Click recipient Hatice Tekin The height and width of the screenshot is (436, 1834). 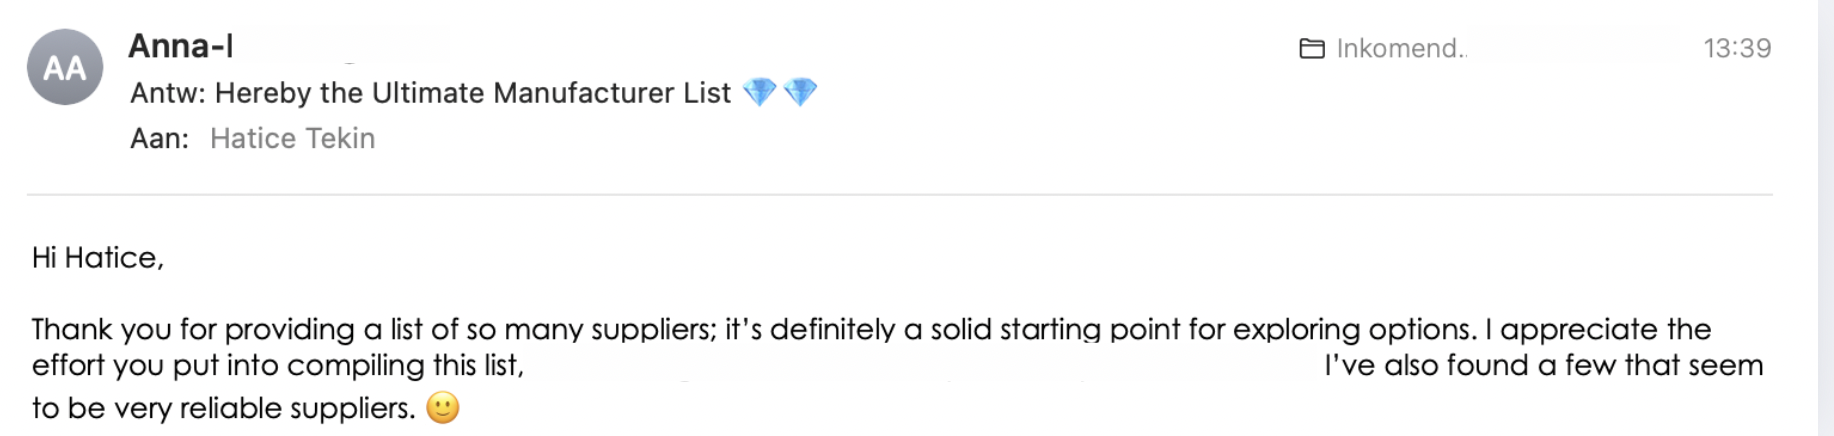tap(292, 138)
